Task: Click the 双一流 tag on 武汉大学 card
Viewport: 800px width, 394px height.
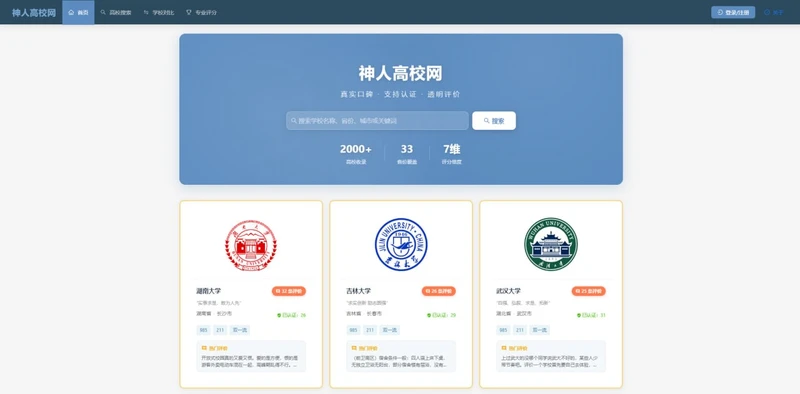Action: [540, 330]
